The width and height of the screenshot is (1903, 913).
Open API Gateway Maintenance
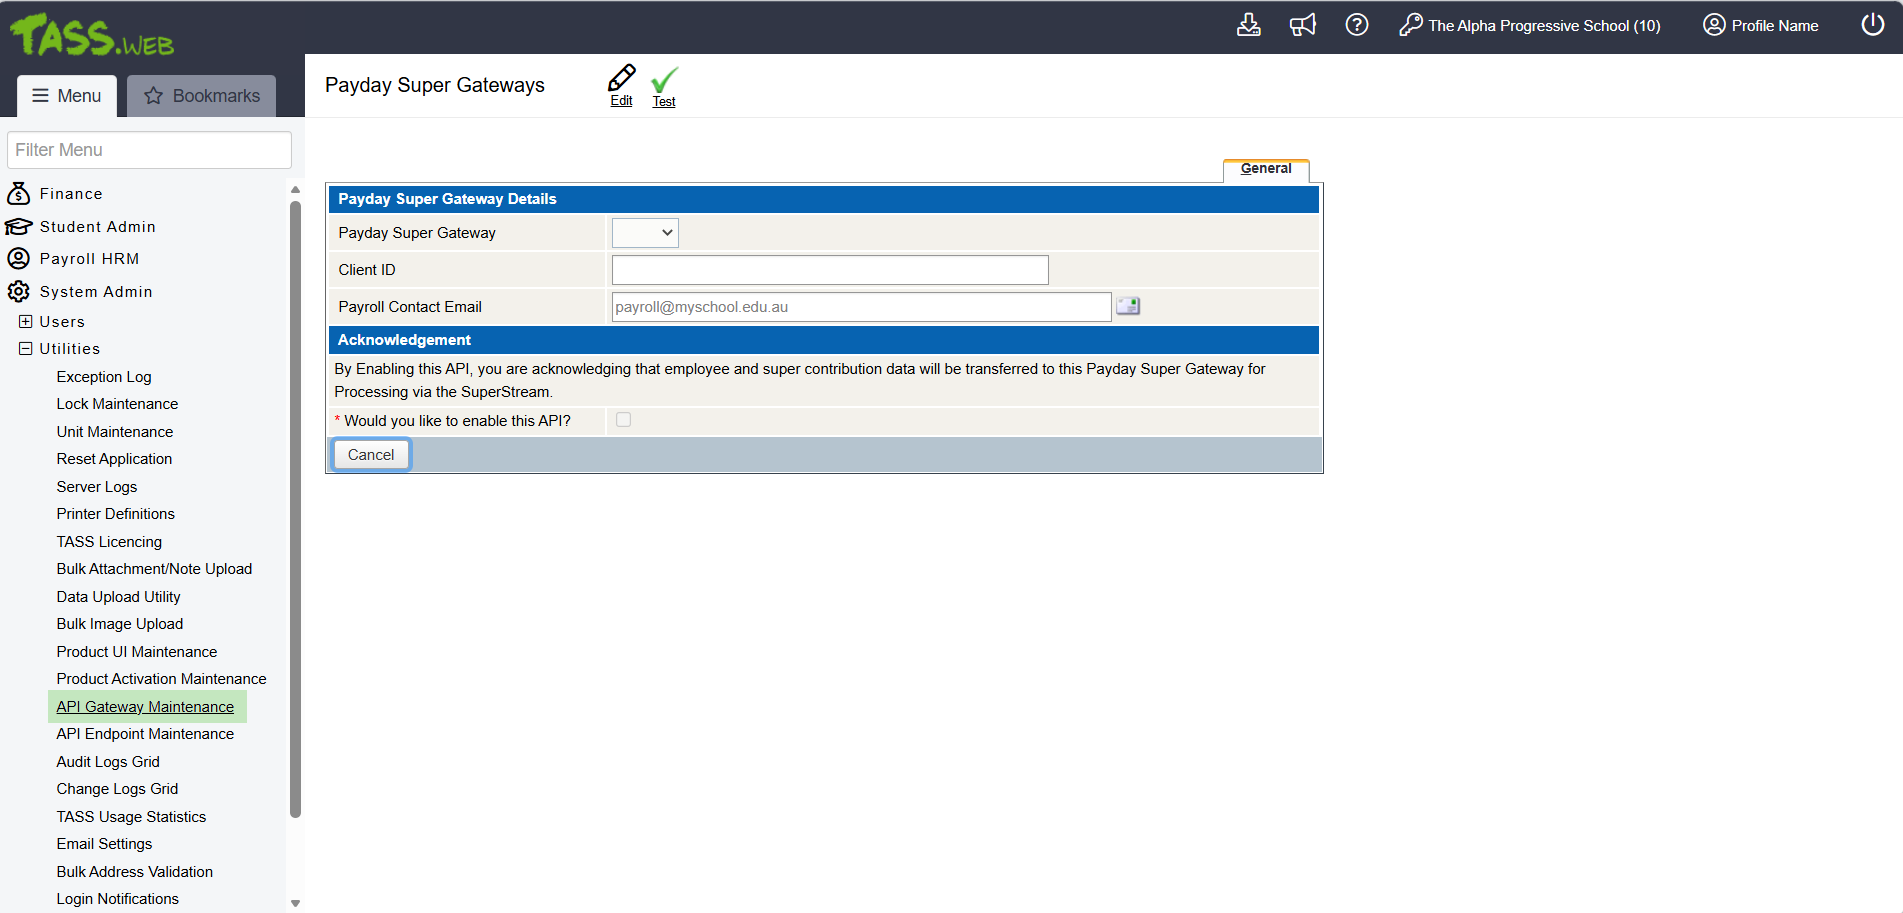(x=145, y=707)
